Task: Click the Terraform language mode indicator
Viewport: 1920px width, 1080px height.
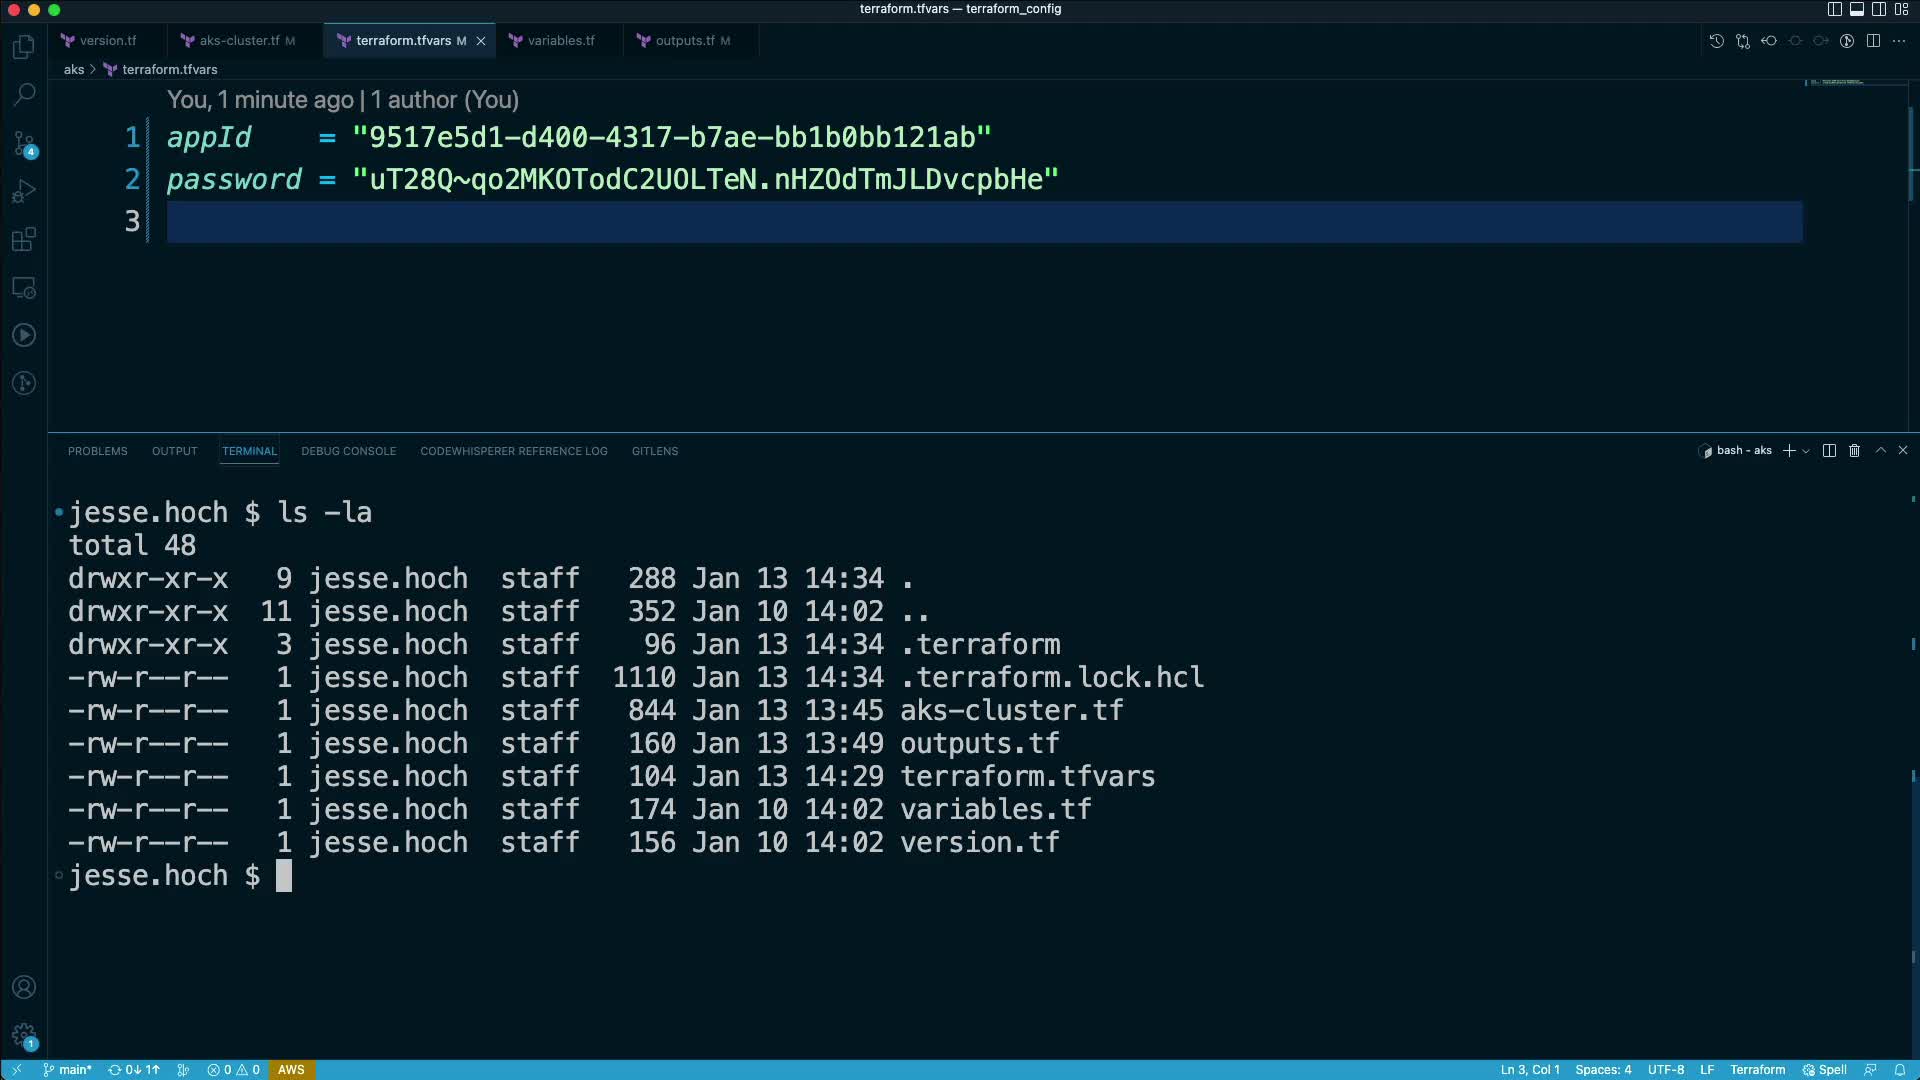Action: coord(1757,1070)
